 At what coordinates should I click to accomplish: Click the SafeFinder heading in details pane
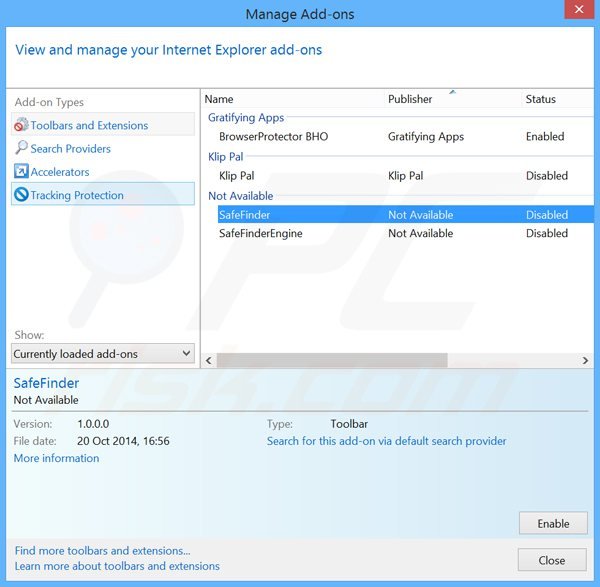(46, 383)
